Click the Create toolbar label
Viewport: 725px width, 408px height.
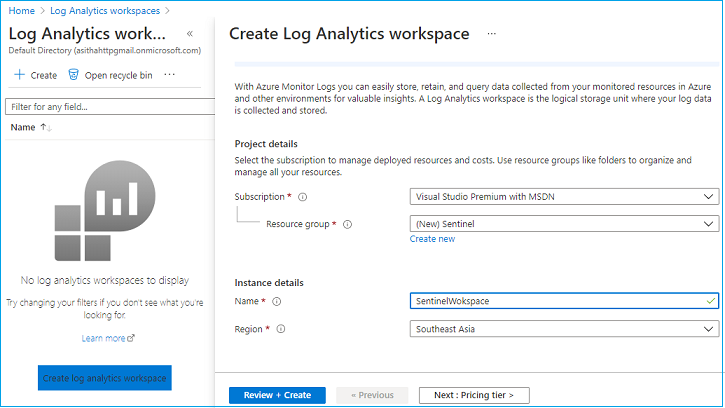[x=43, y=75]
